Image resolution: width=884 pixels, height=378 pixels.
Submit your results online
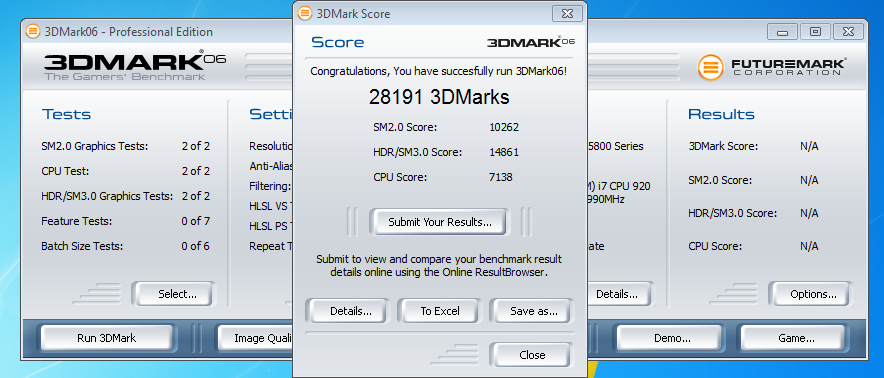(440, 222)
